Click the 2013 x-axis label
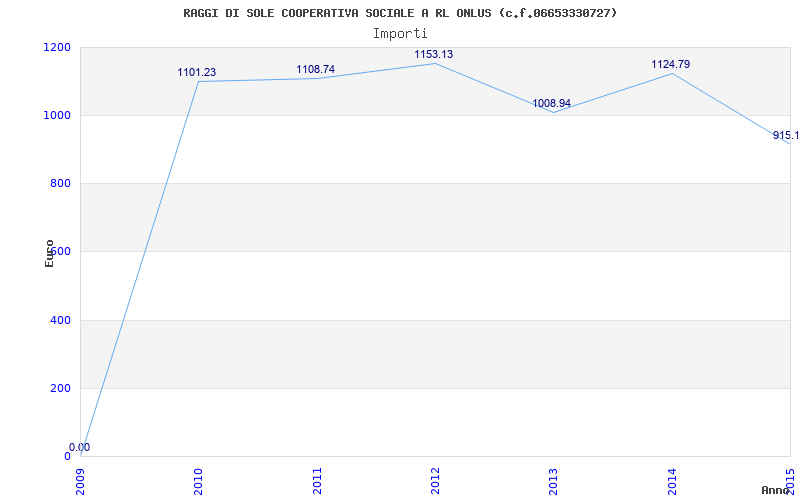 pyautogui.click(x=554, y=481)
